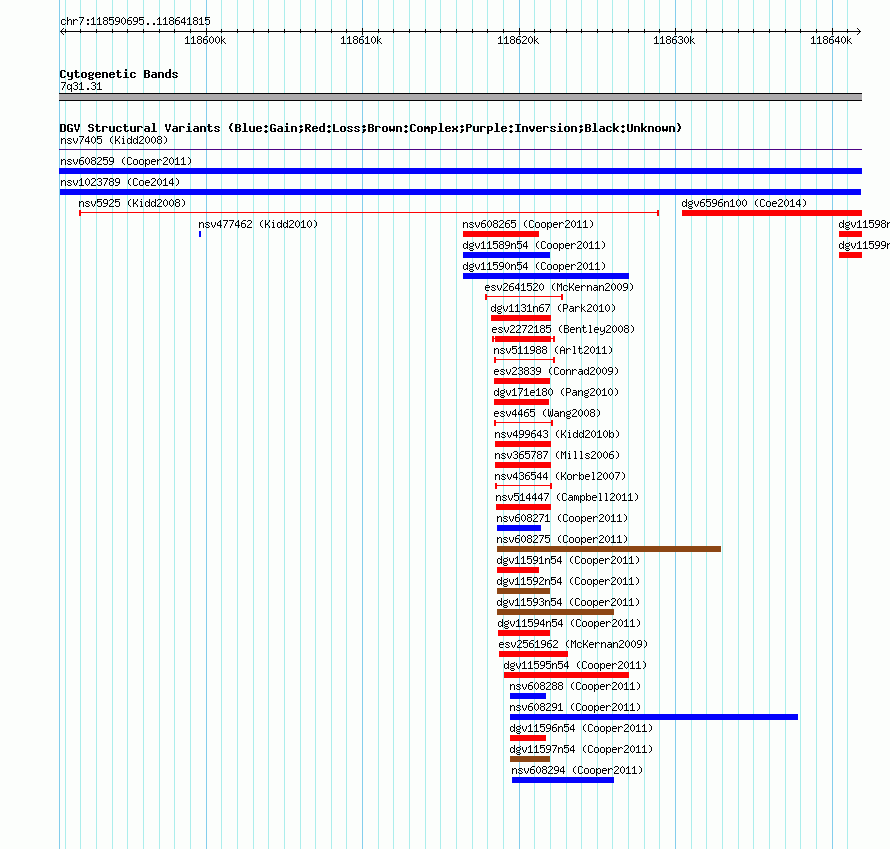The height and width of the screenshot is (849, 890).
Task: Click the dgv6596n100 (Coe2014) label
Action: click(744, 203)
